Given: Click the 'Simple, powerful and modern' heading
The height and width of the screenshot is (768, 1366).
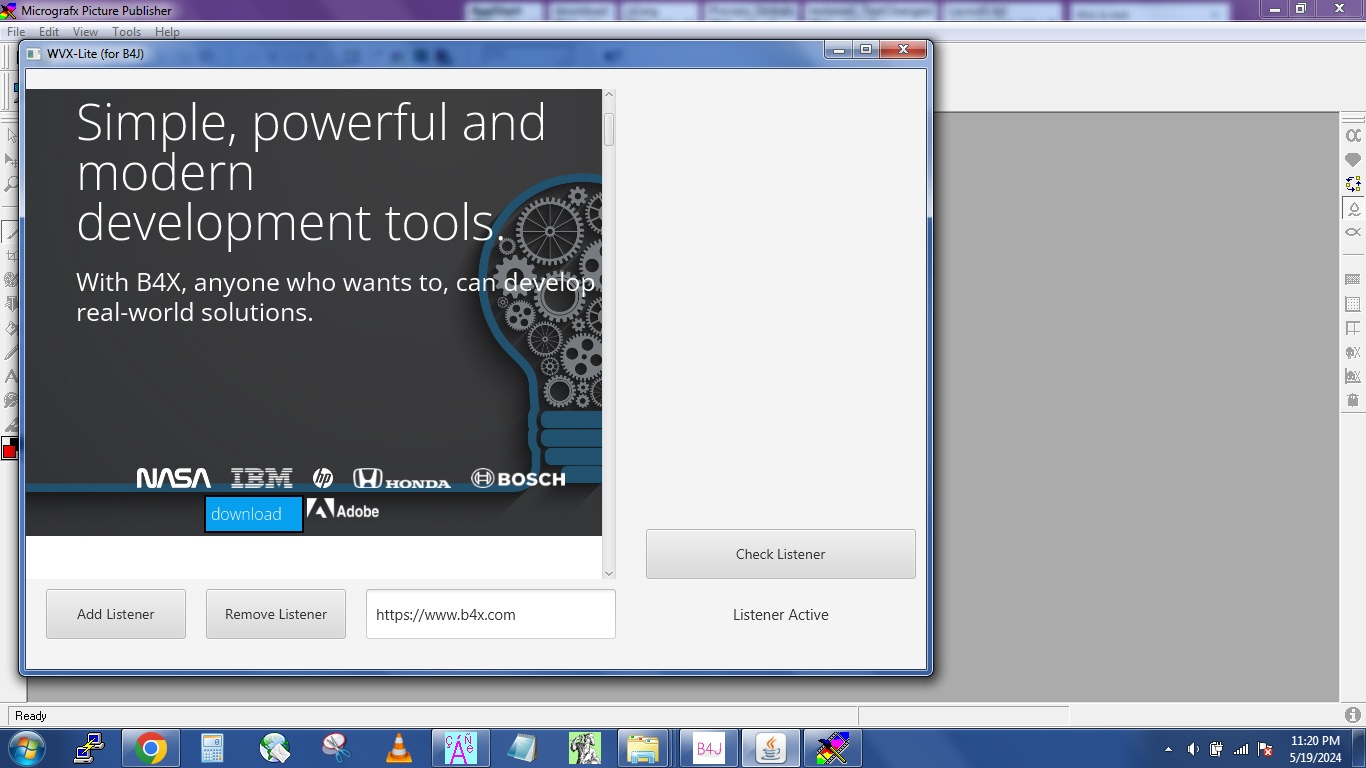Looking at the screenshot, I should click(x=311, y=172).
